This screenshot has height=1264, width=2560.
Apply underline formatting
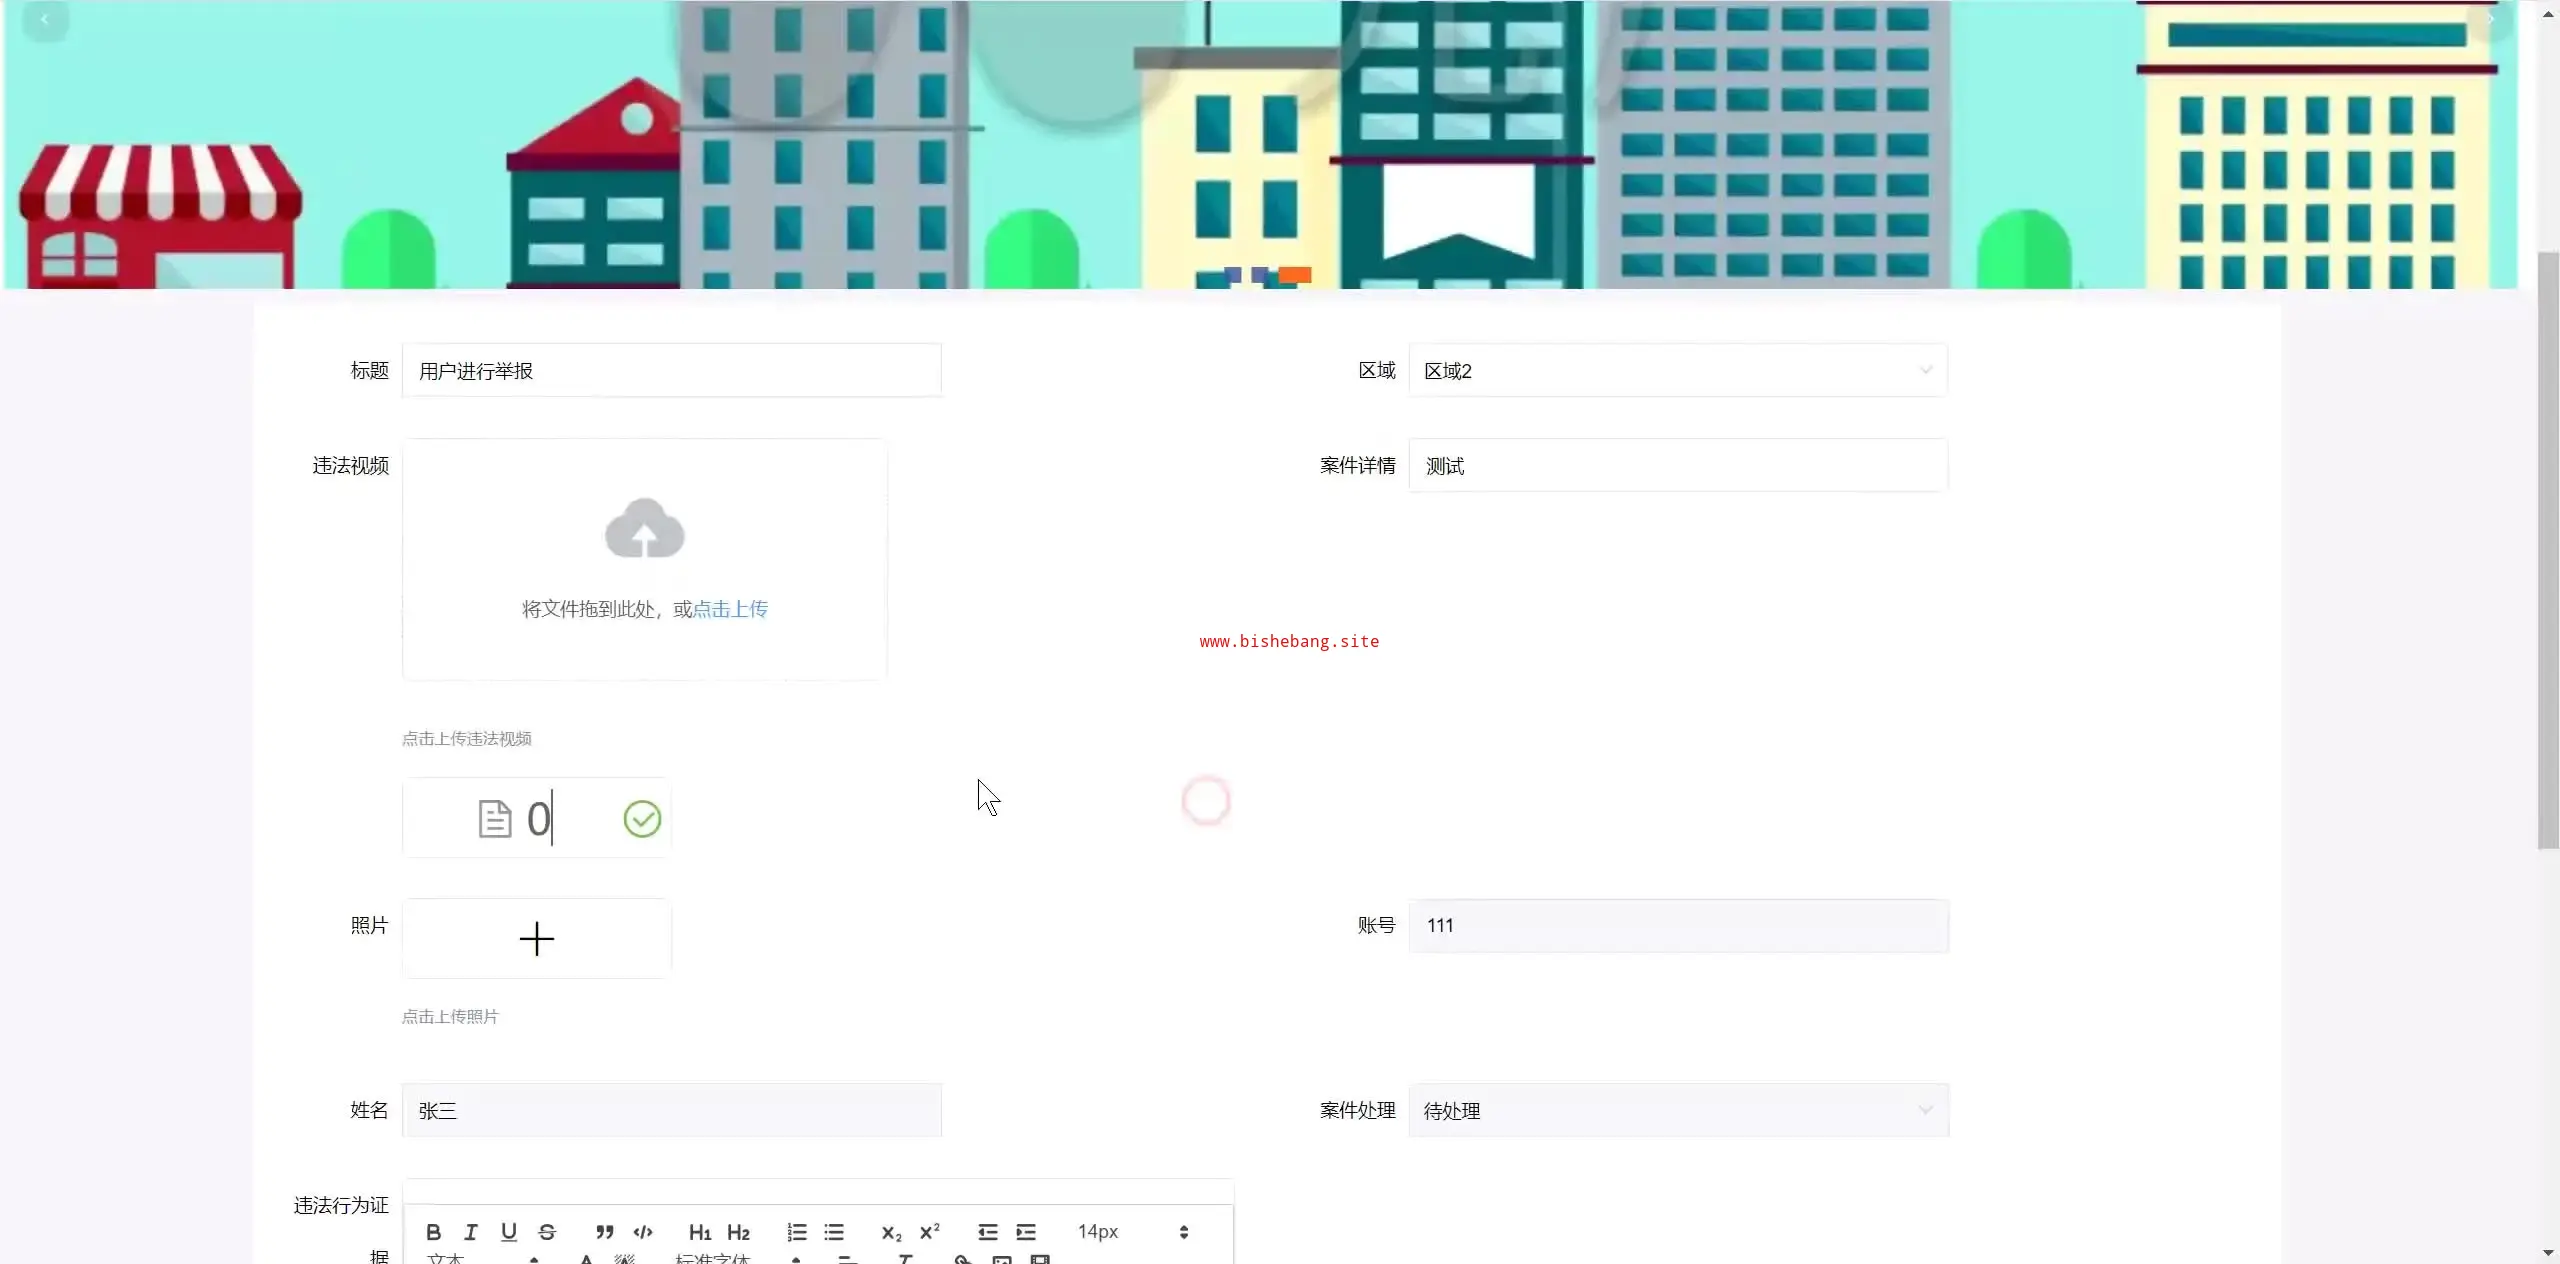click(509, 1232)
